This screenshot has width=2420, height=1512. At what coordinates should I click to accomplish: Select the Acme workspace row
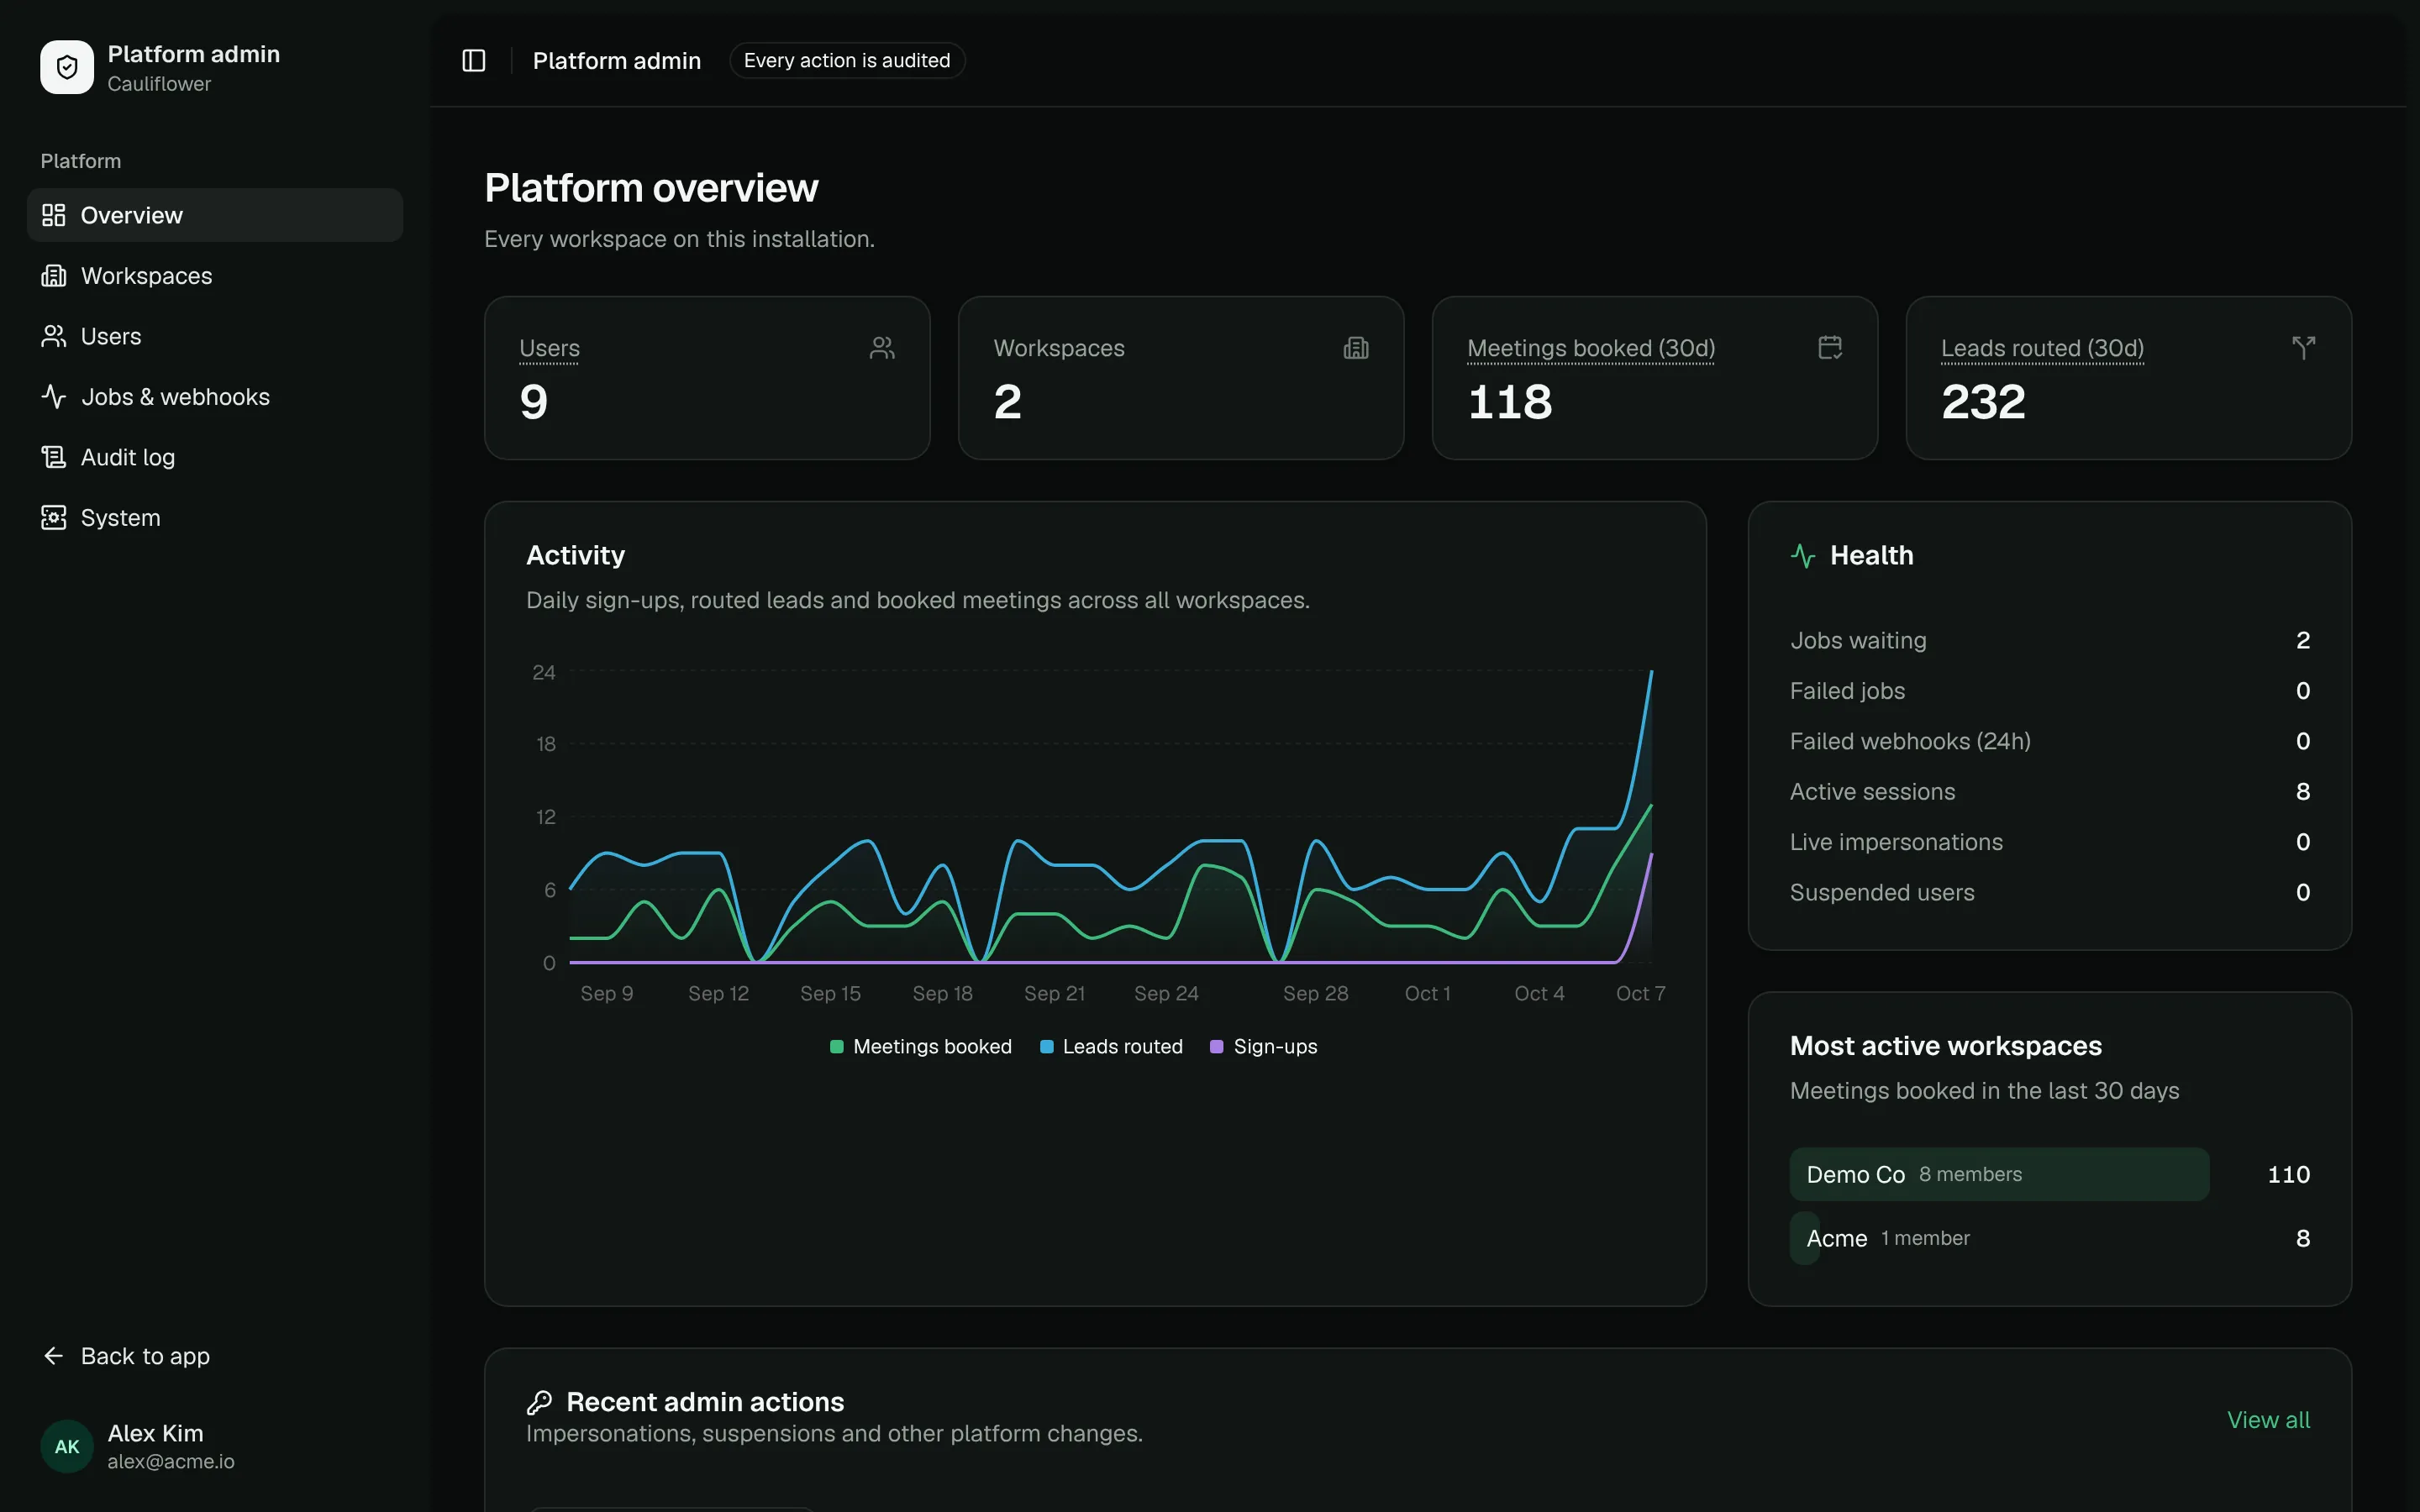coord(2050,1238)
